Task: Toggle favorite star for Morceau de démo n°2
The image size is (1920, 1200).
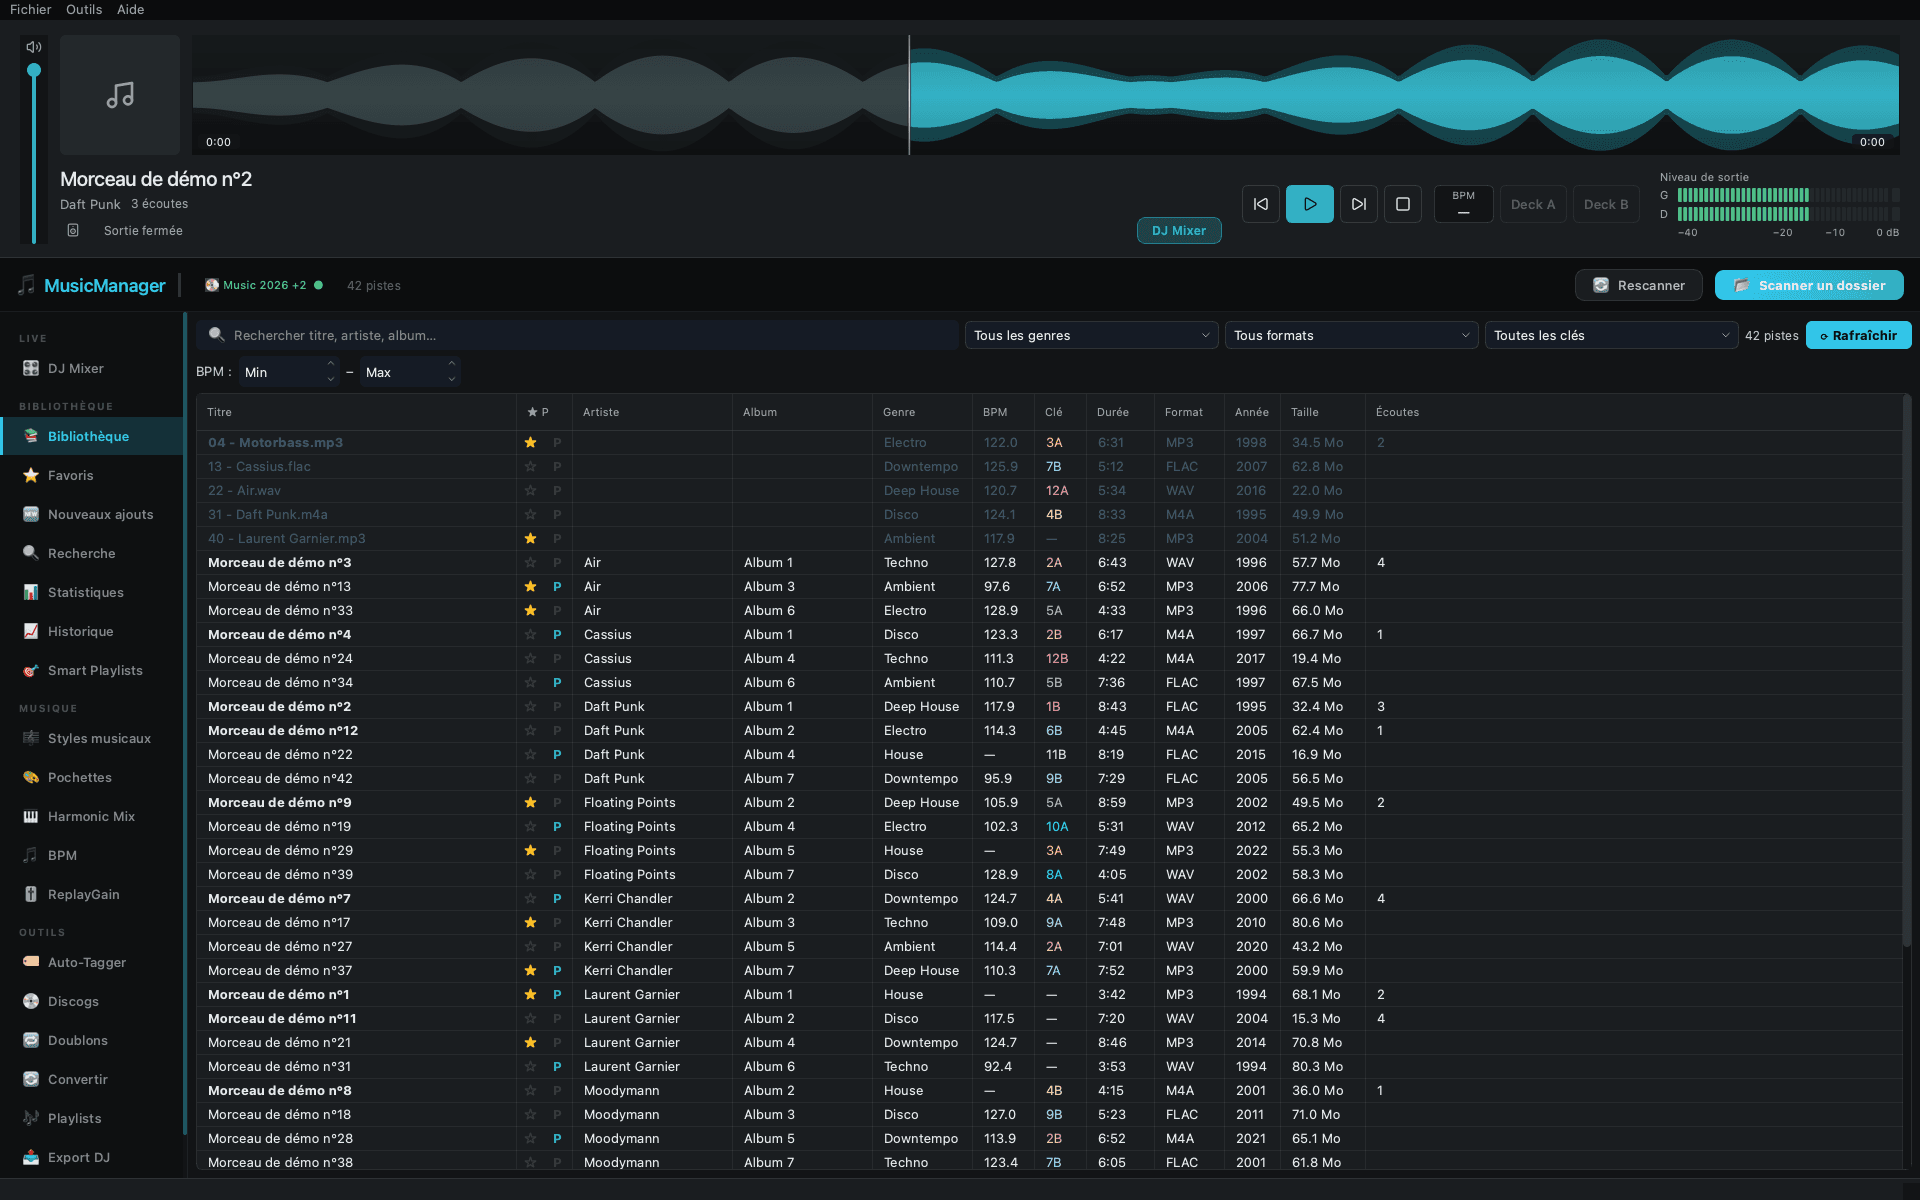Action: point(531,706)
